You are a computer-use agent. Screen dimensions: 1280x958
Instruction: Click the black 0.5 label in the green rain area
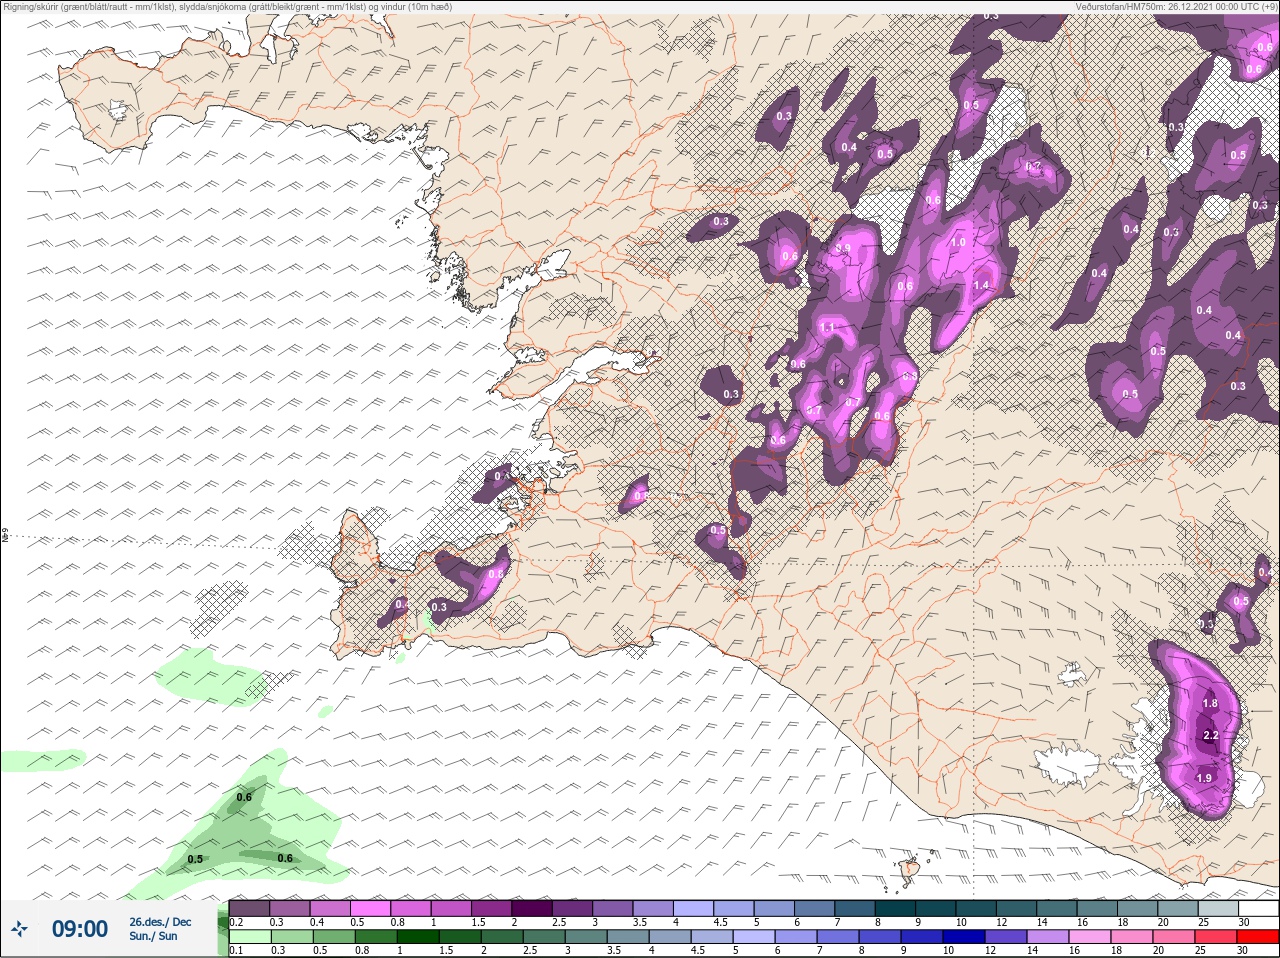point(195,859)
